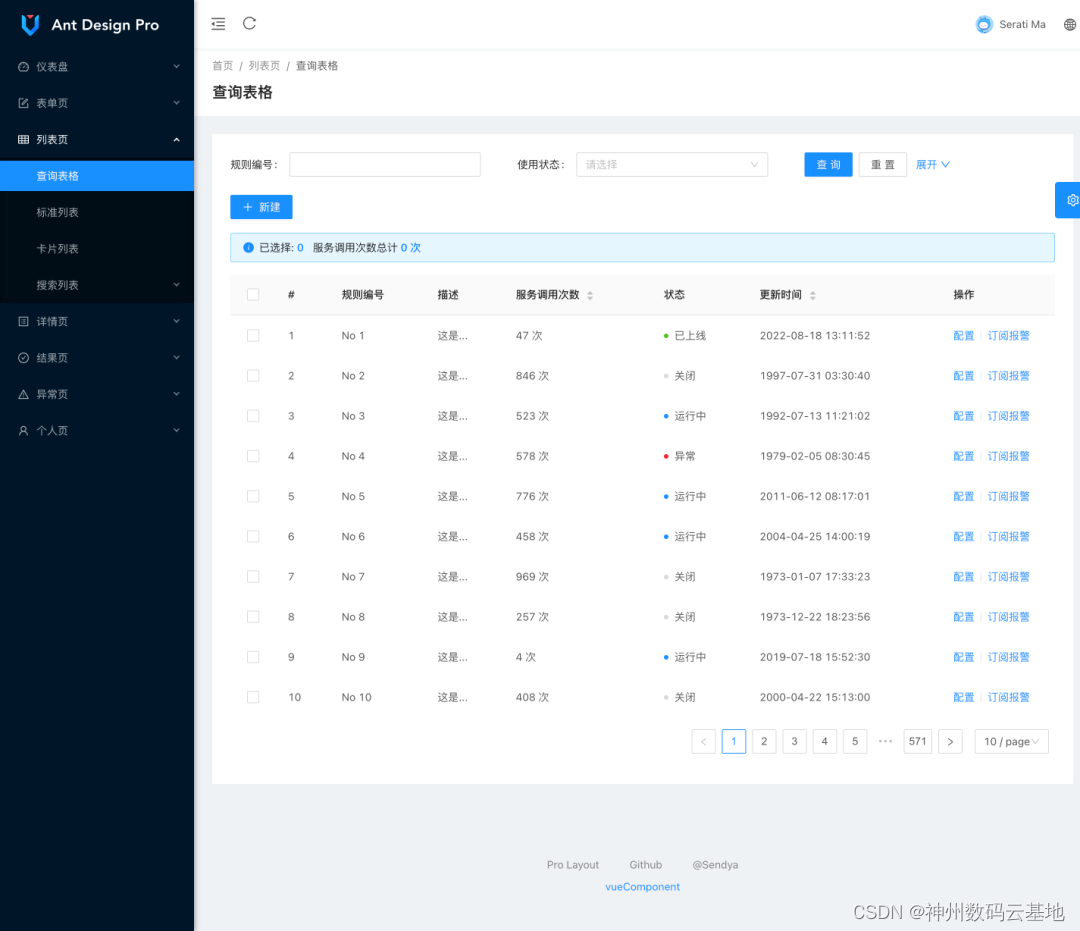The height and width of the screenshot is (931, 1080).
Task: Click the Serati Ma user avatar
Action: tap(984, 24)
